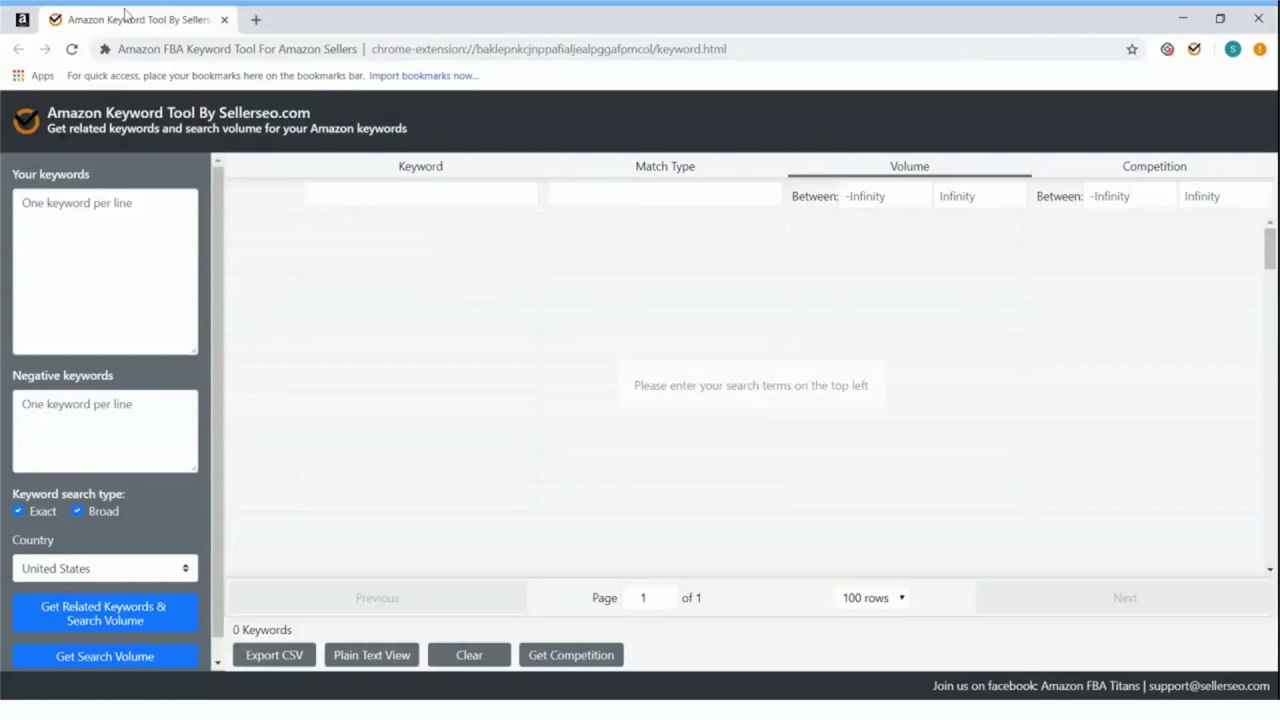
Task: Open the 100 rows dropdown
Action: pyautogui.click(x=874, y=598)
